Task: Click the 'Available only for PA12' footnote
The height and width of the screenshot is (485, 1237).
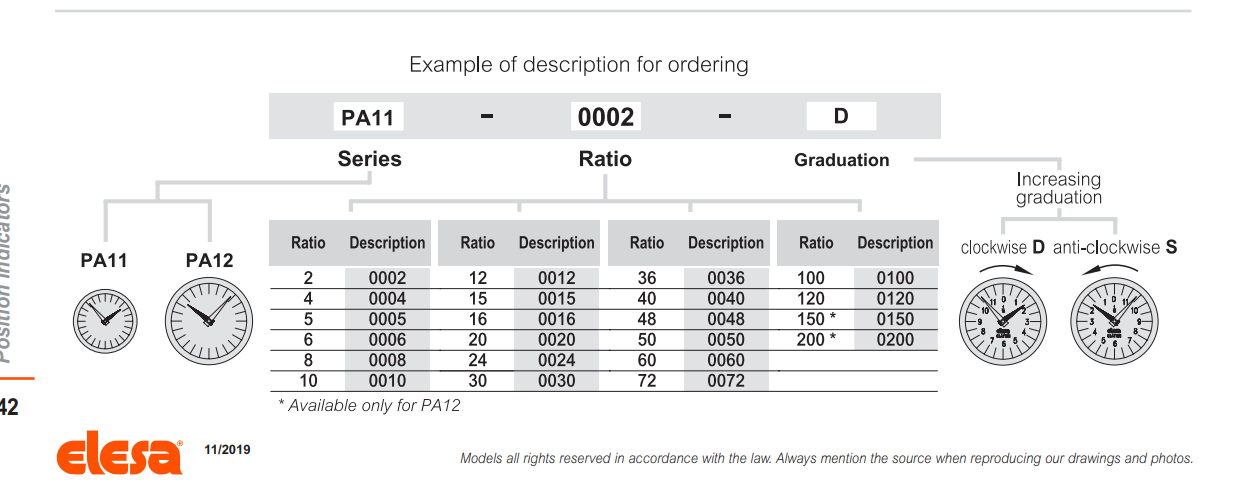Action: click(369, 405)
